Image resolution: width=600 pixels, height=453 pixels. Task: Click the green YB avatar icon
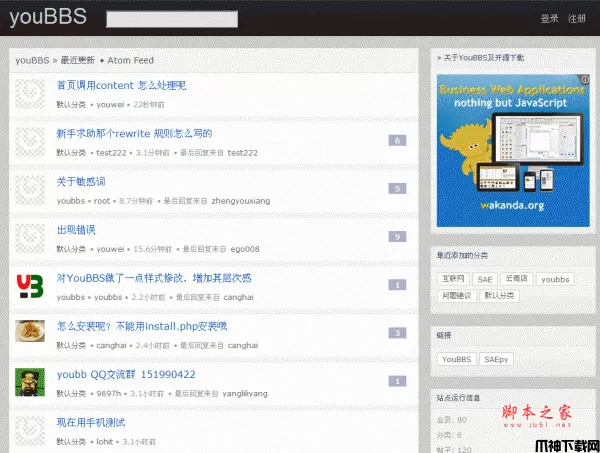point(30,285)
